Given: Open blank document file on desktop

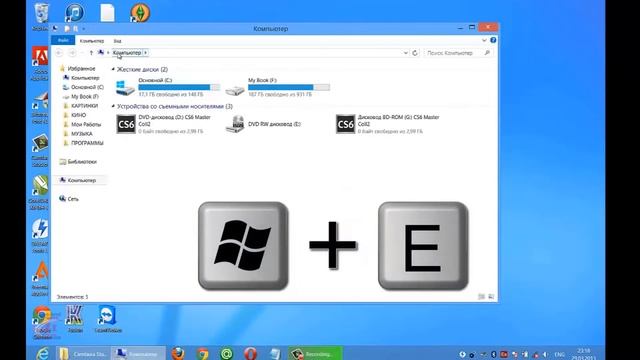Looking at the screenshot, I should [107, 12].
